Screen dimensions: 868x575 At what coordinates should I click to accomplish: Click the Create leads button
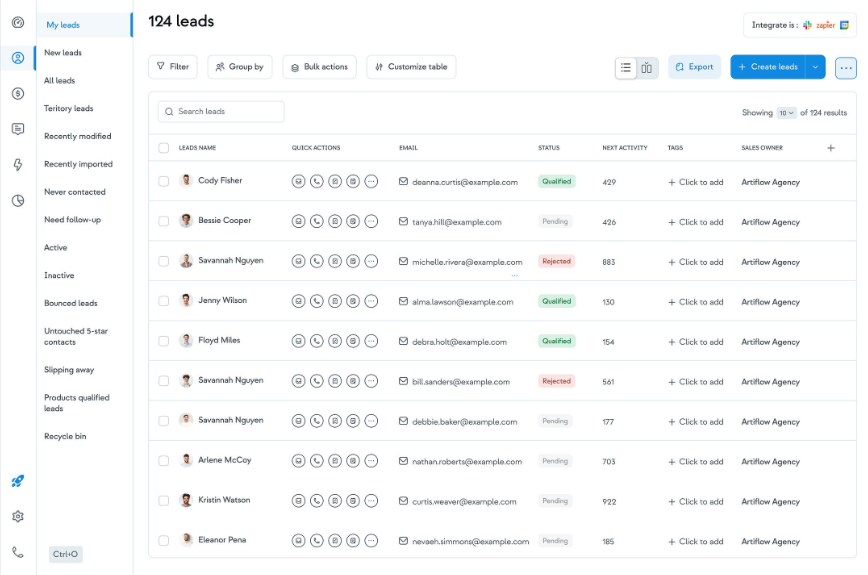(x=768, y=67)
